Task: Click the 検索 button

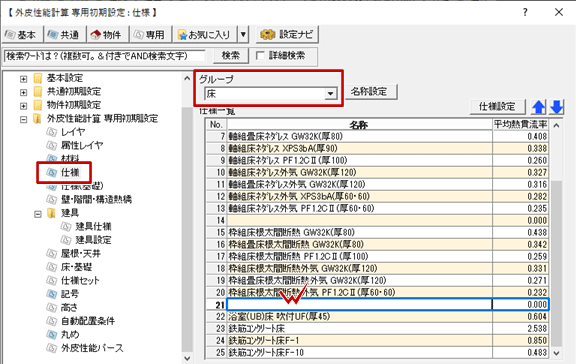Action: [231, 55]
